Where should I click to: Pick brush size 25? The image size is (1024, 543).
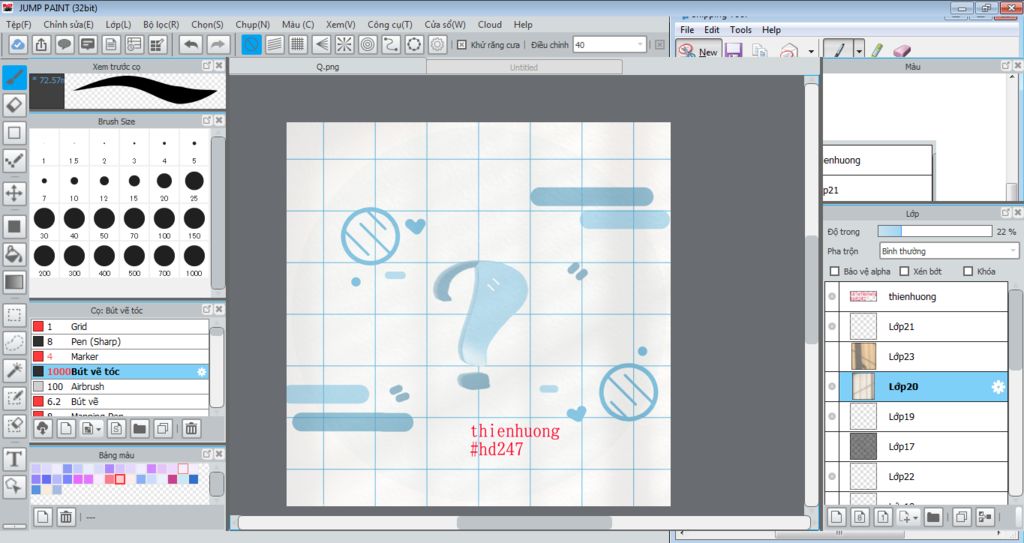tap(194, 184)
